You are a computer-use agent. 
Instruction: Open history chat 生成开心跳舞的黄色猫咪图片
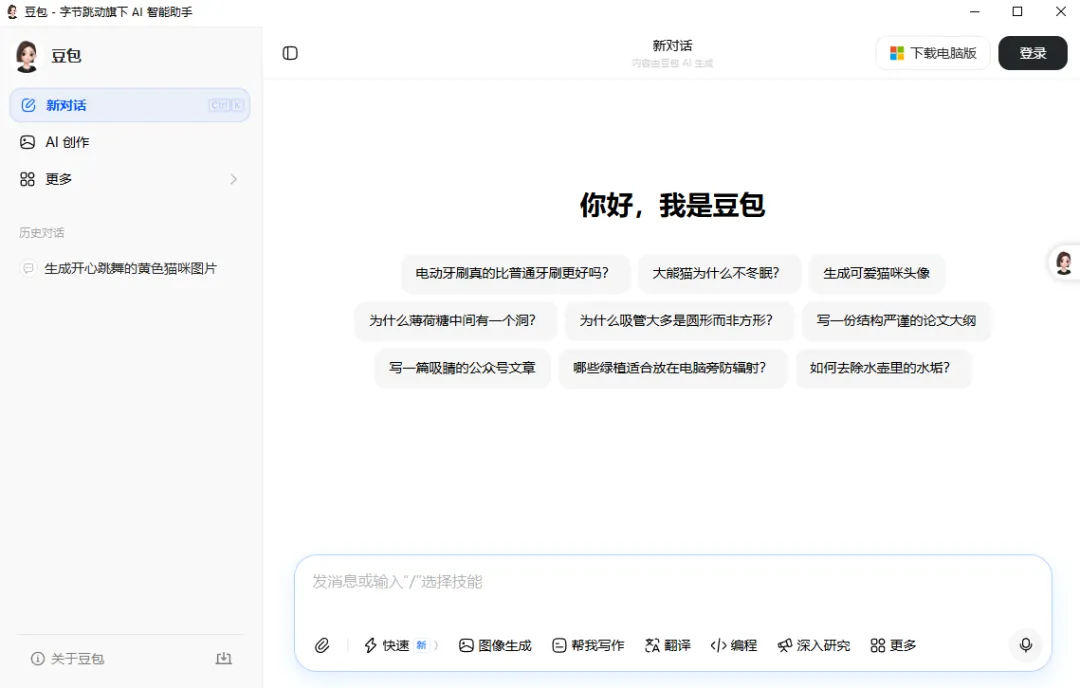tap(130, 268)
